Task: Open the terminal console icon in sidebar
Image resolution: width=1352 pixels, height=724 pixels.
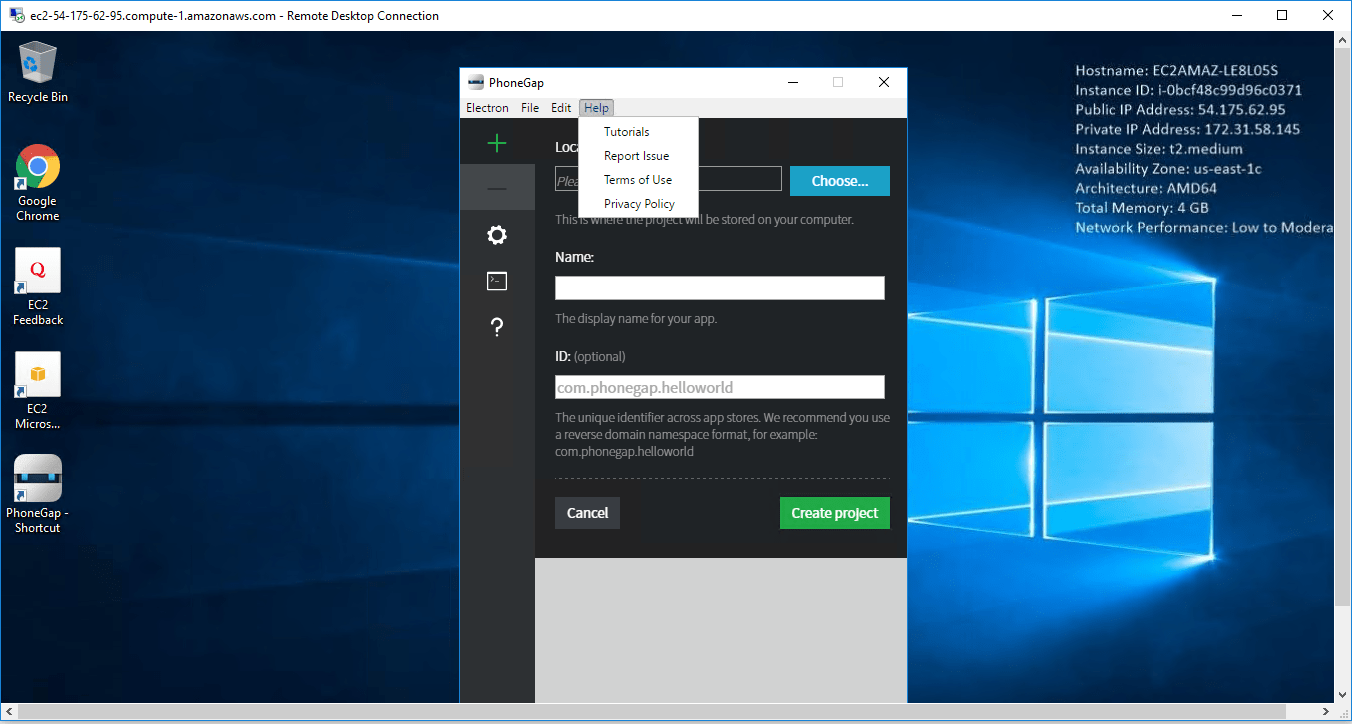Action: tap(497, 281)
